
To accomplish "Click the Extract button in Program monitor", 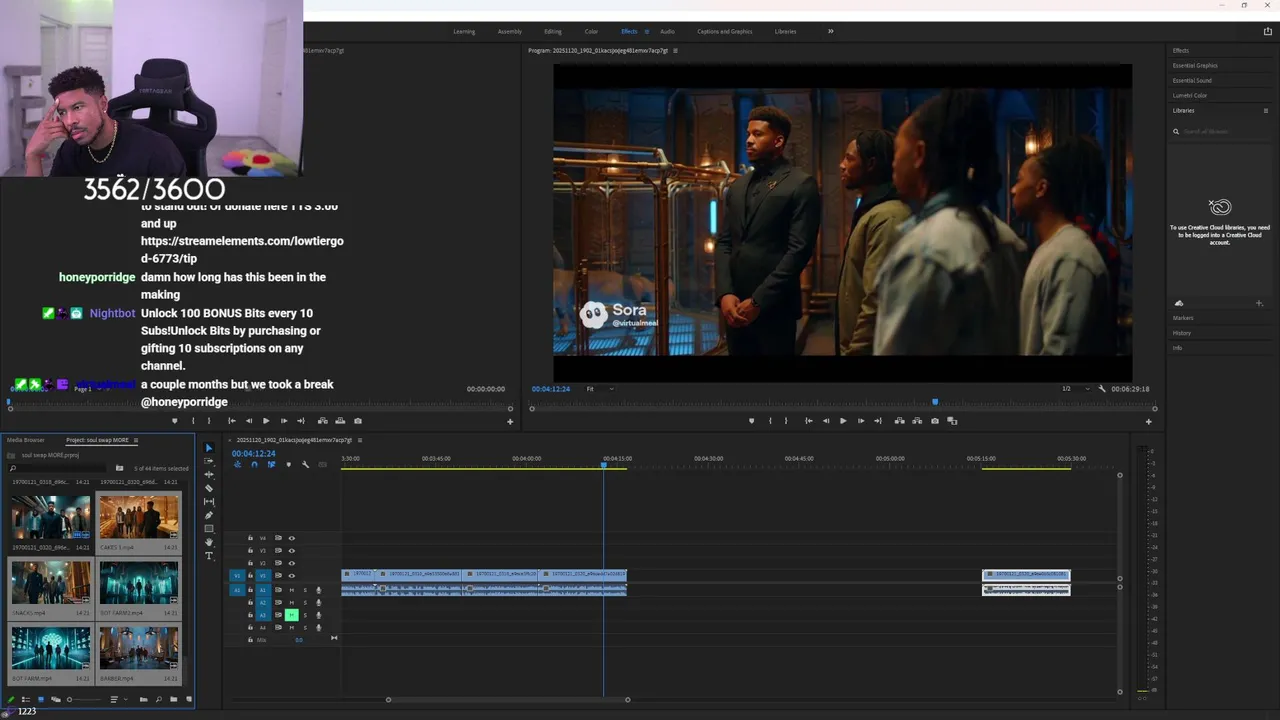I will pyautogui.click(x=917, y=421).
